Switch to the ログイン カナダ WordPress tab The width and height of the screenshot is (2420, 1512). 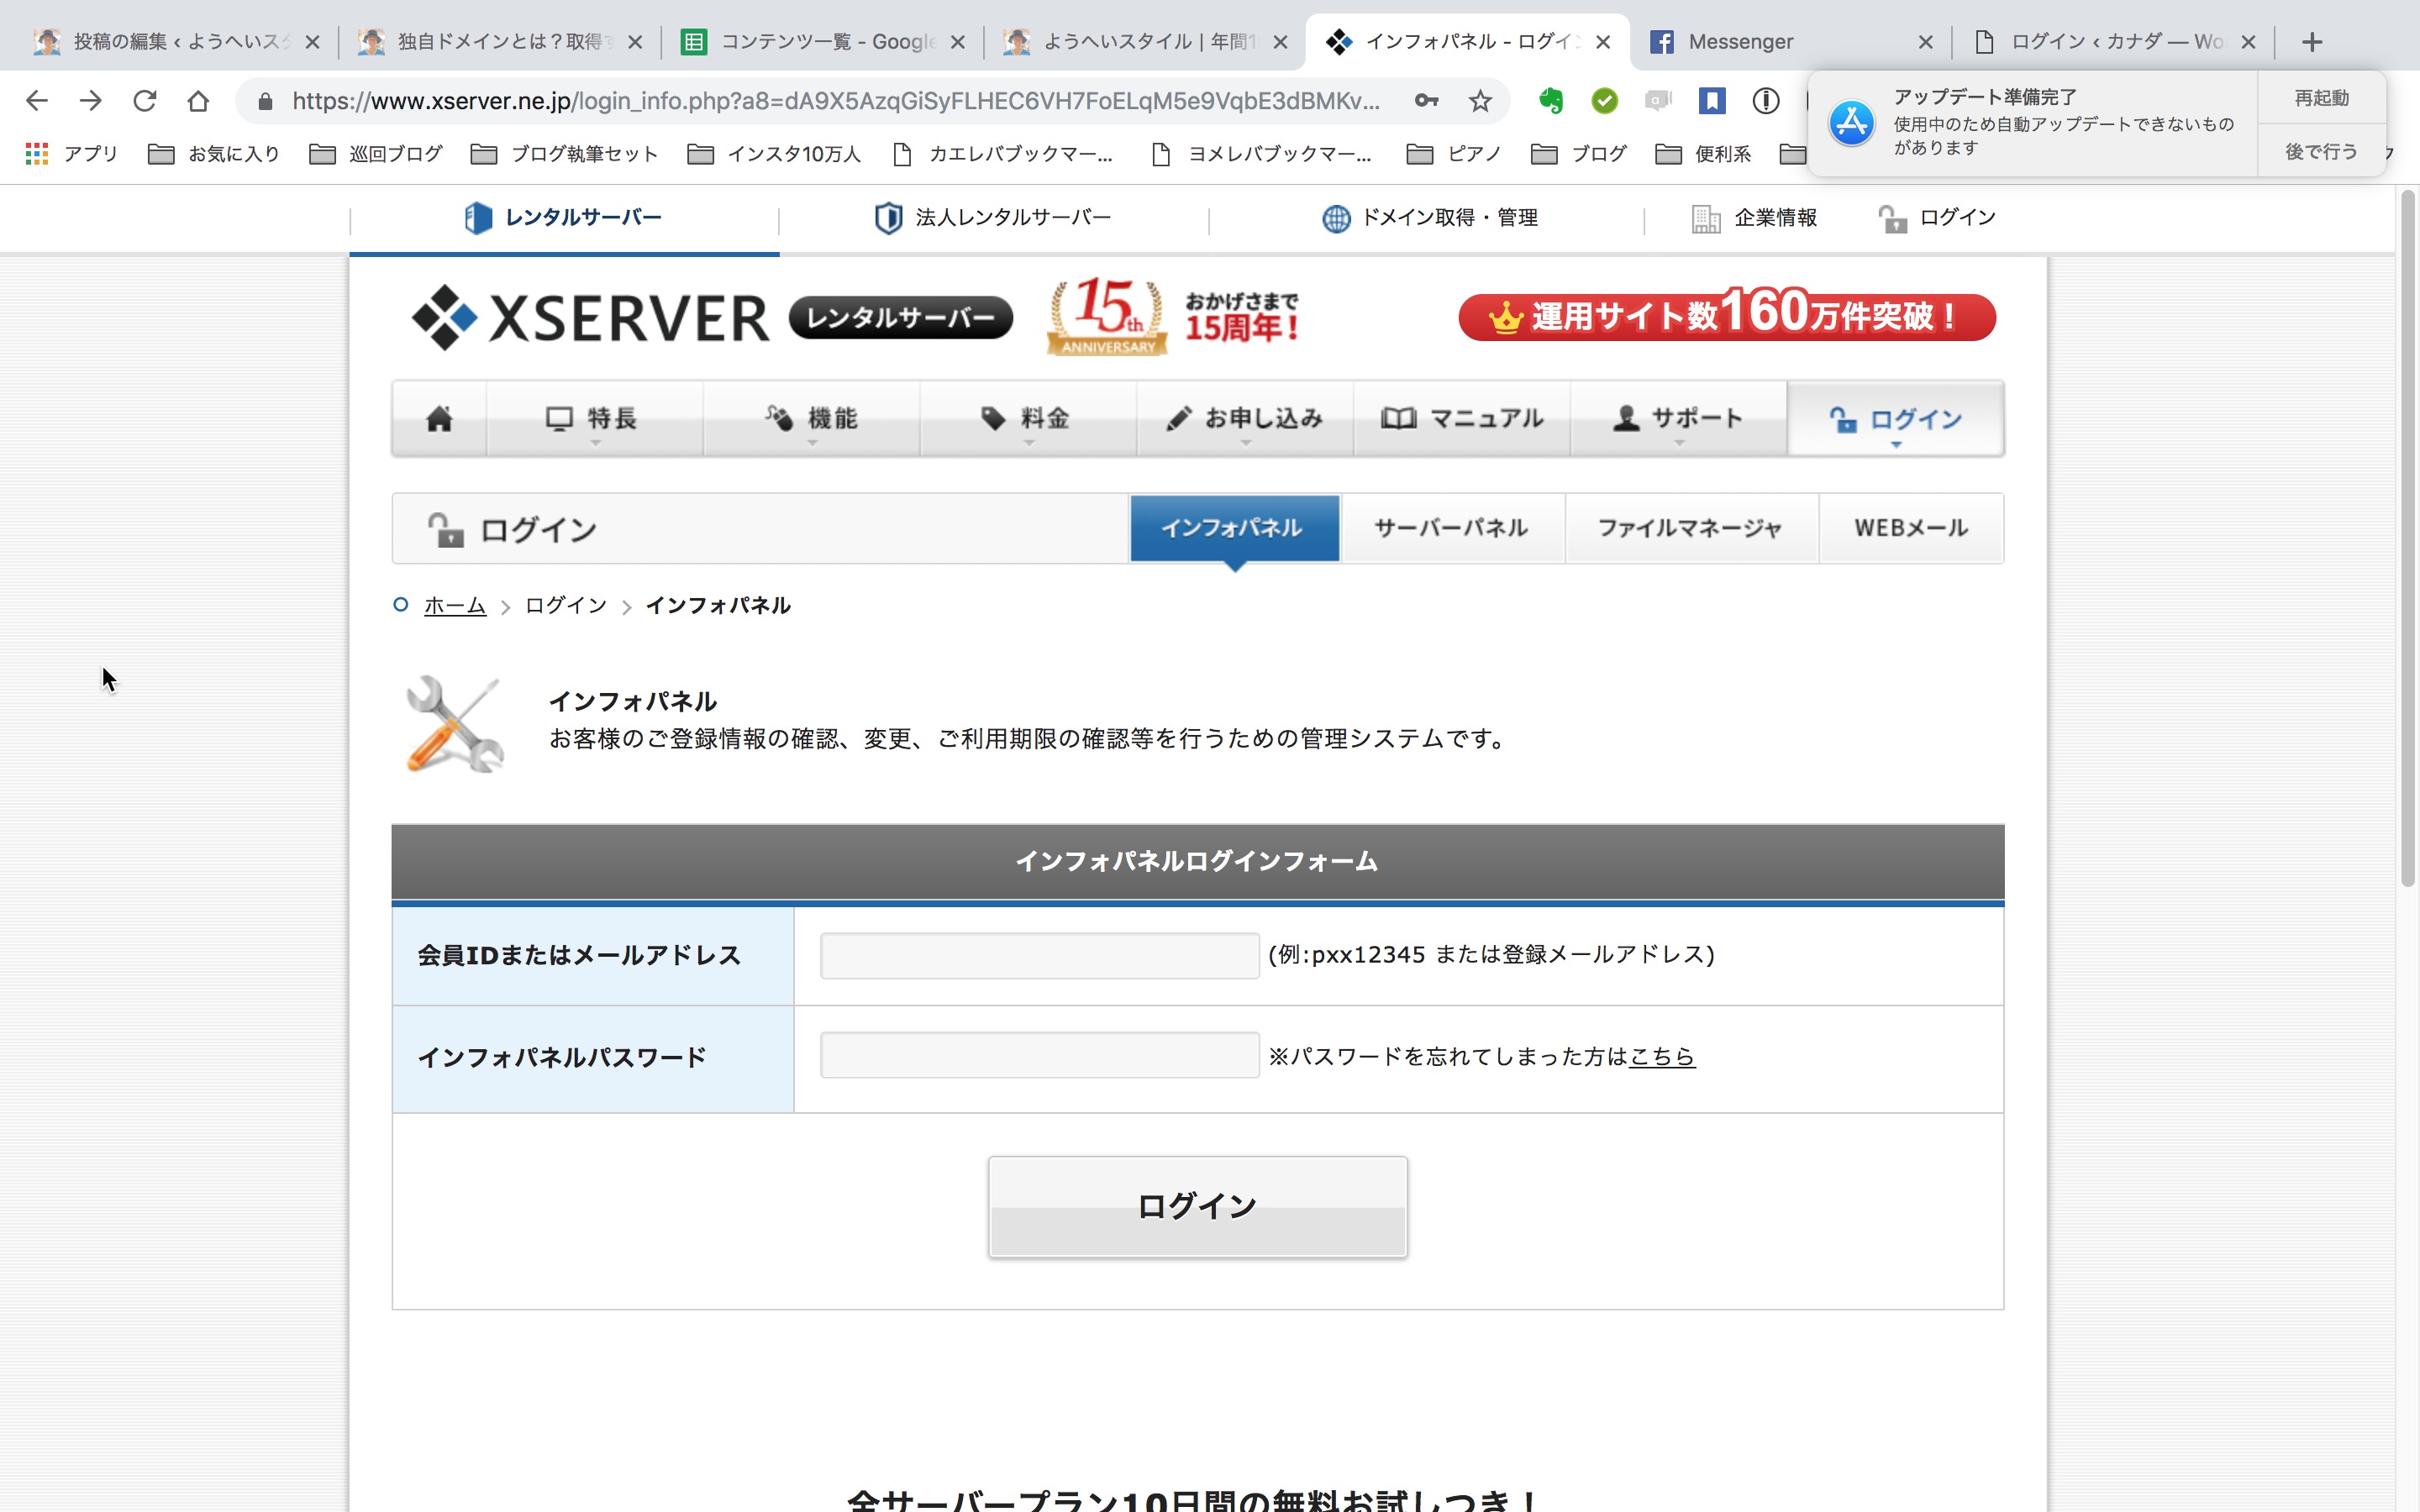pyautogui.click(x=2113, y=42)
